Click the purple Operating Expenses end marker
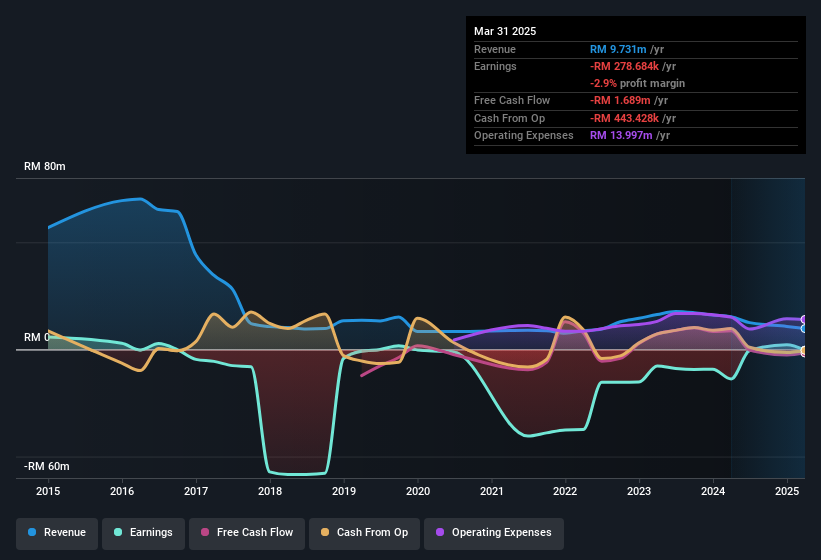The width and height of the screenshot is (821, 560). pyautogui.click(x=804, y=320)
